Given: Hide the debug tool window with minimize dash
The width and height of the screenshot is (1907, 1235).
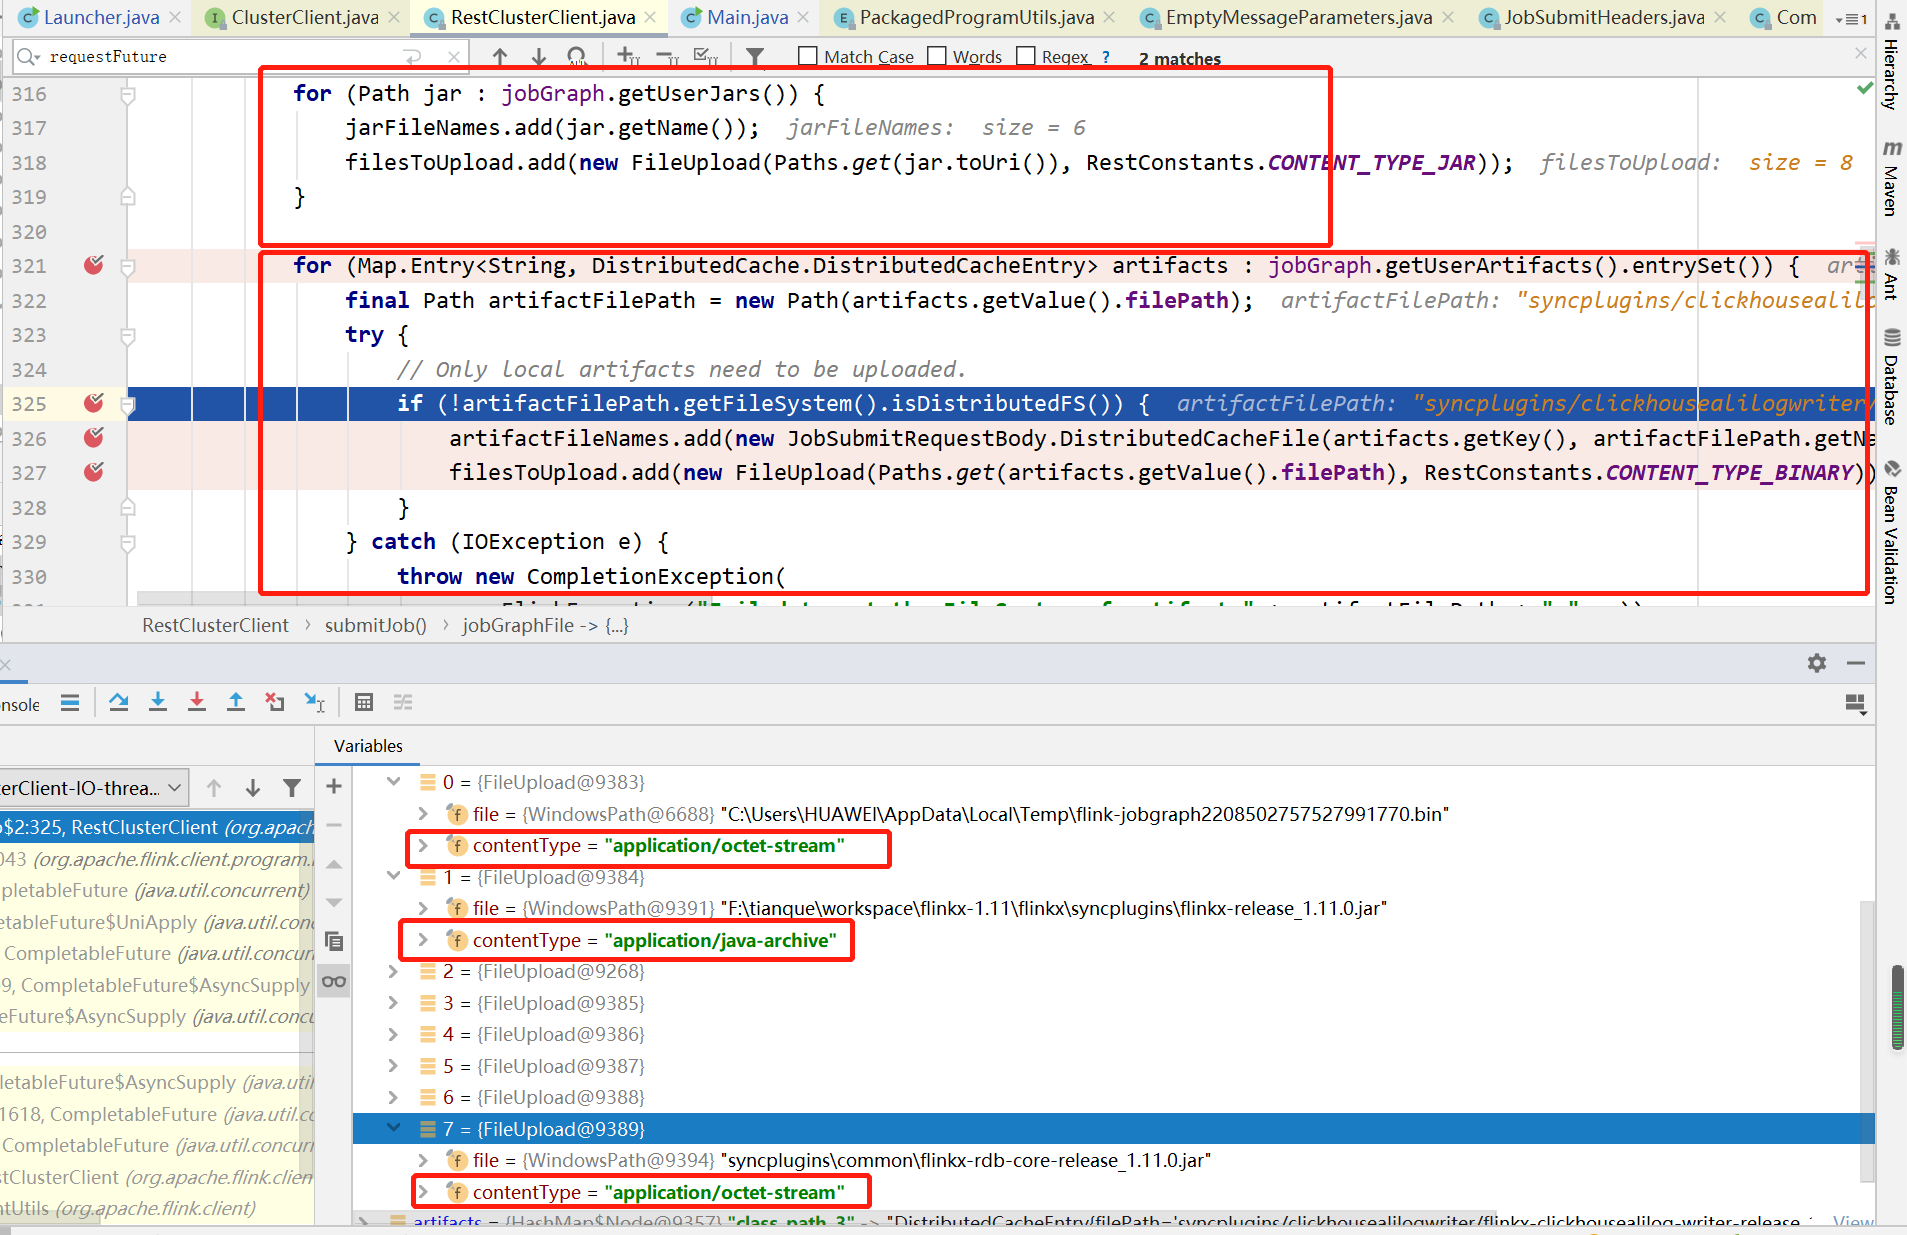Looking at the screenshot, I should tap(1856, 663).
